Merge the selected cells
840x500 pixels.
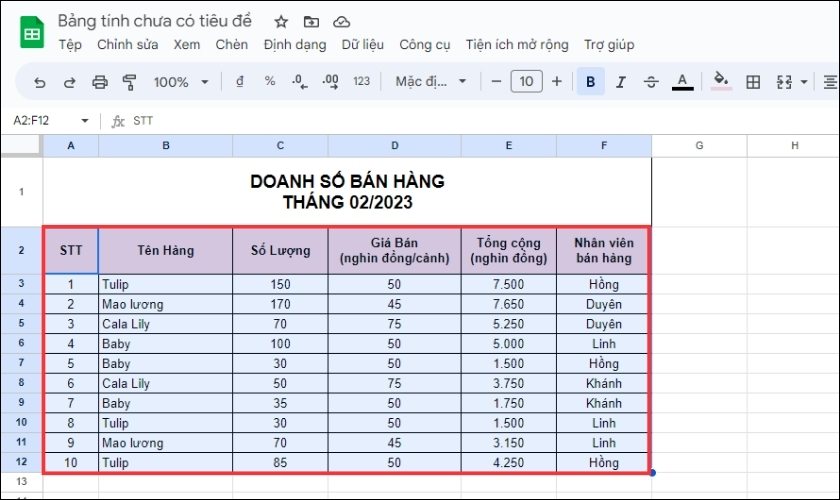(x=784, y=82)
